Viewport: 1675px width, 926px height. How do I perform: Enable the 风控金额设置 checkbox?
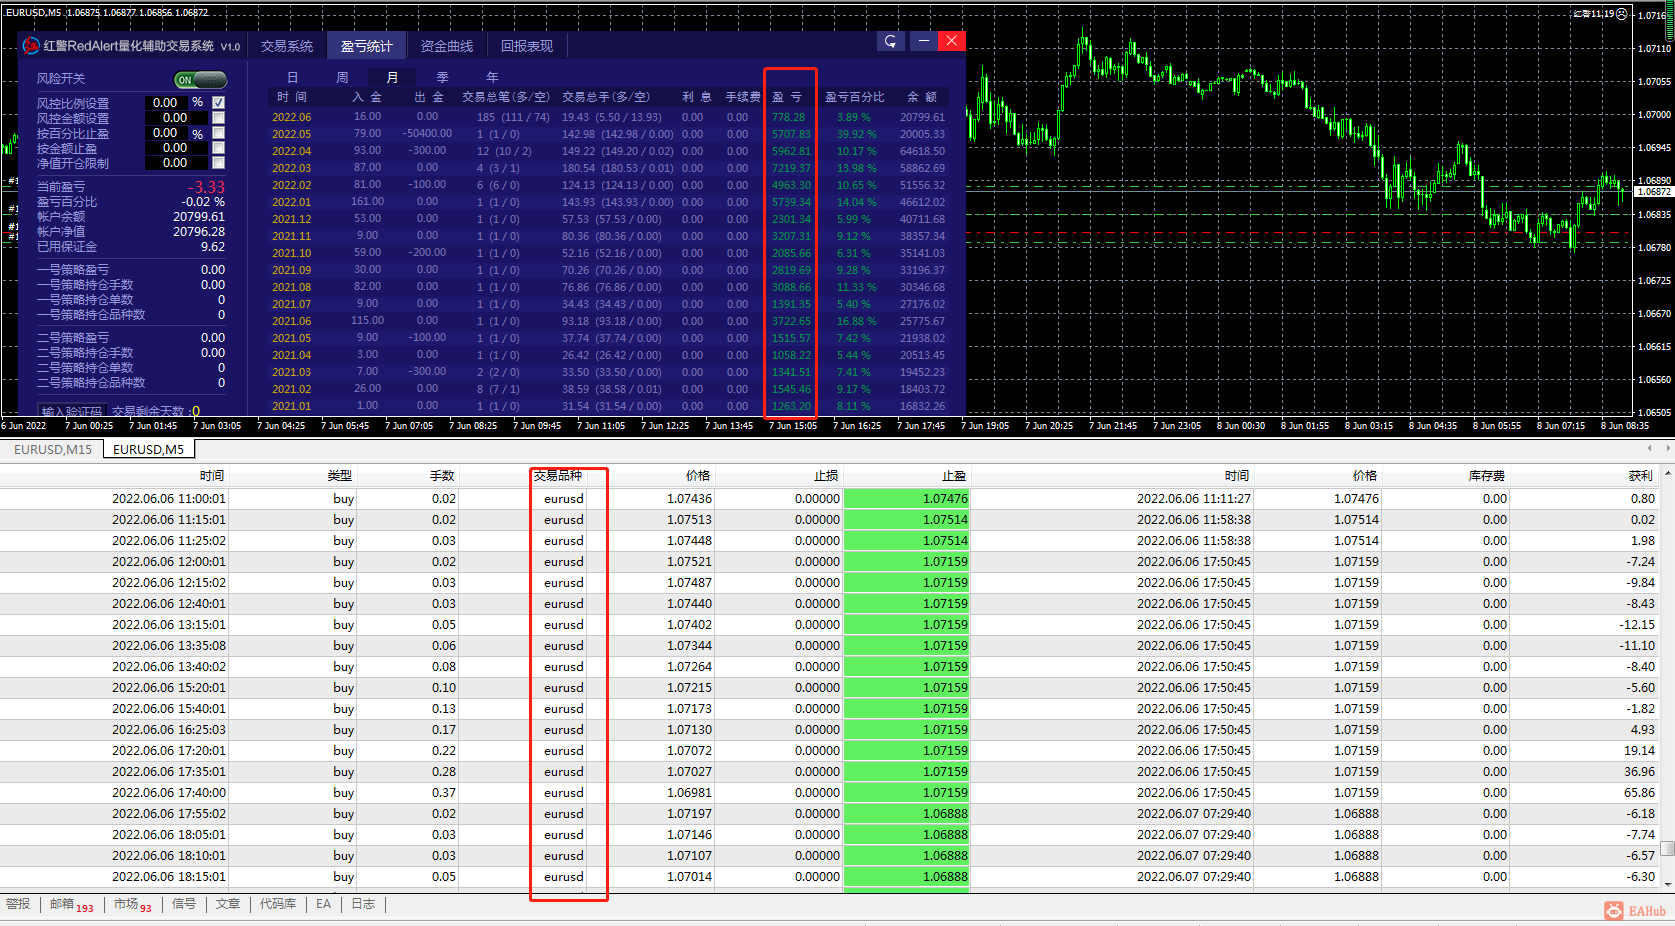pyautogui.click(x=219, y=118)
